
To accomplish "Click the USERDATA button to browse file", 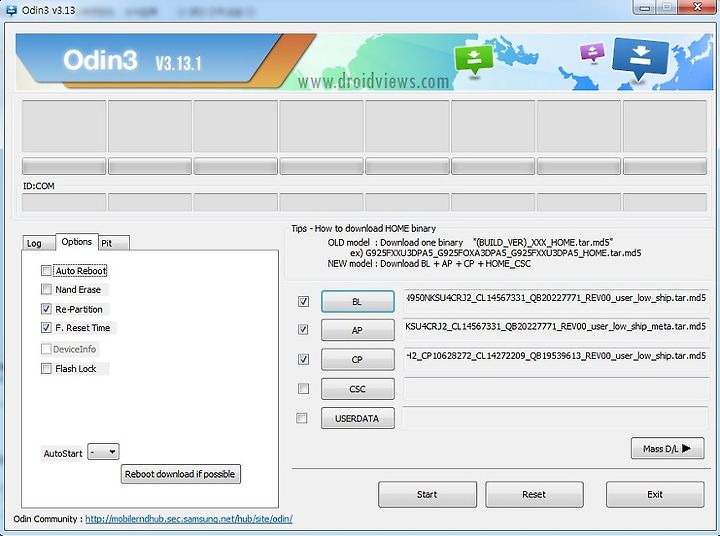I will tap(358, 418).
